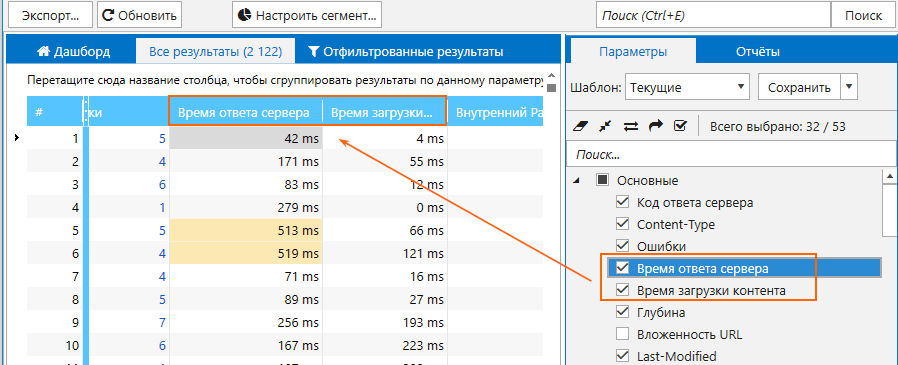The image size is (898, 365).
Task: Uncheck Время загрузки контента checkbox
Action: (x=622, y=290)
